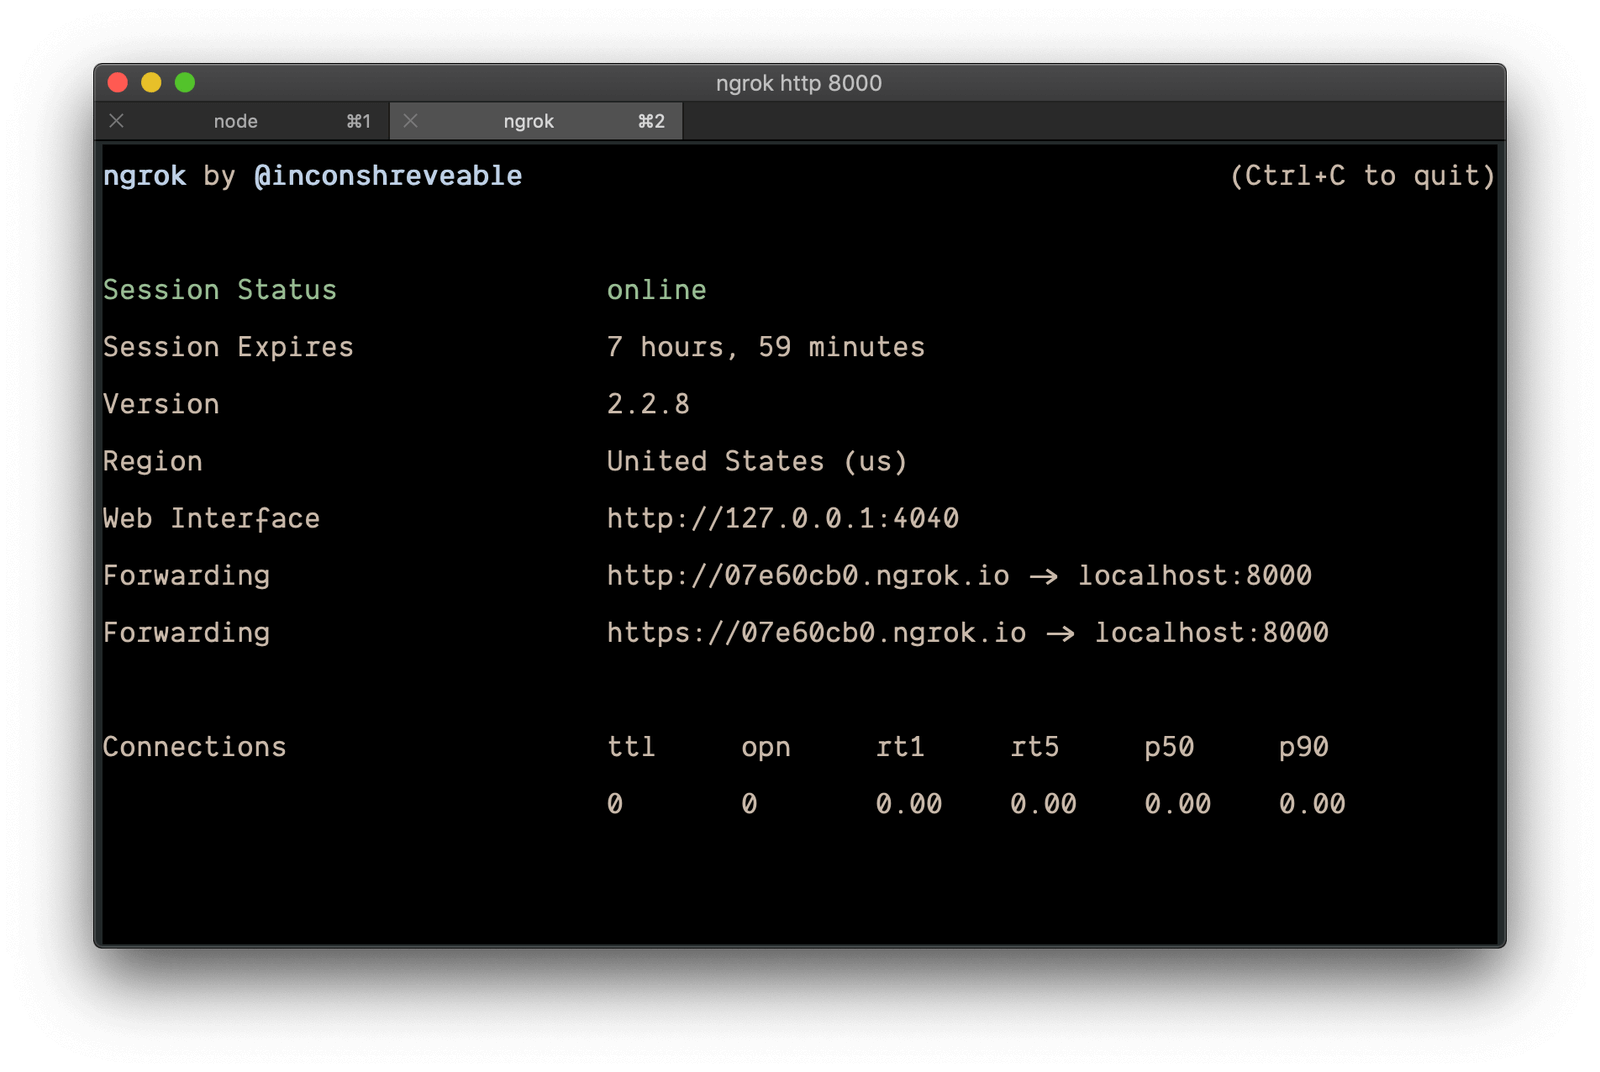Click the bold 'ngrok' heading word
Screen dimensions: 1600x1072
144,176
